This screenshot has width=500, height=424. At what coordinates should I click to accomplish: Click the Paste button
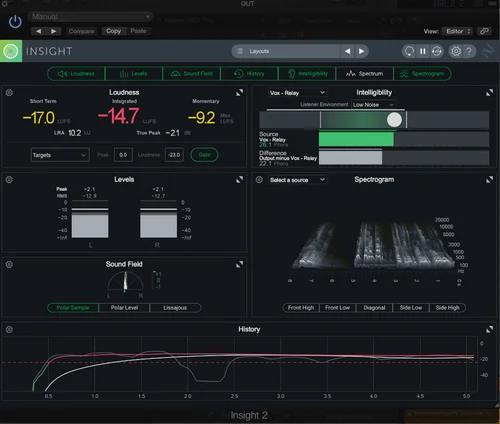click(138, 31)
